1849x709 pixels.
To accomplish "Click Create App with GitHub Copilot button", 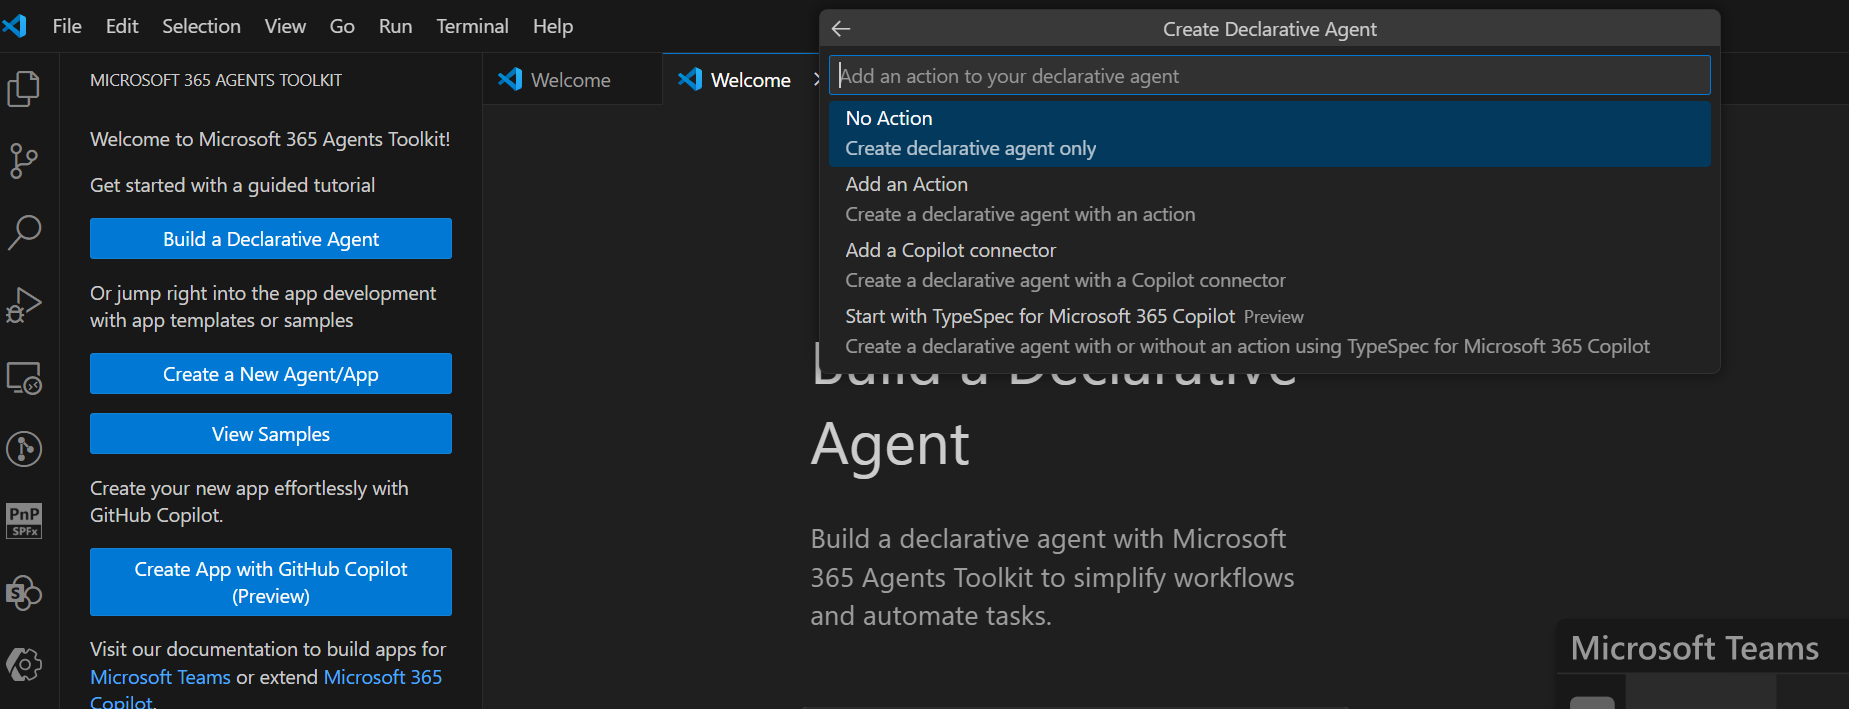I will pos(271,582).
